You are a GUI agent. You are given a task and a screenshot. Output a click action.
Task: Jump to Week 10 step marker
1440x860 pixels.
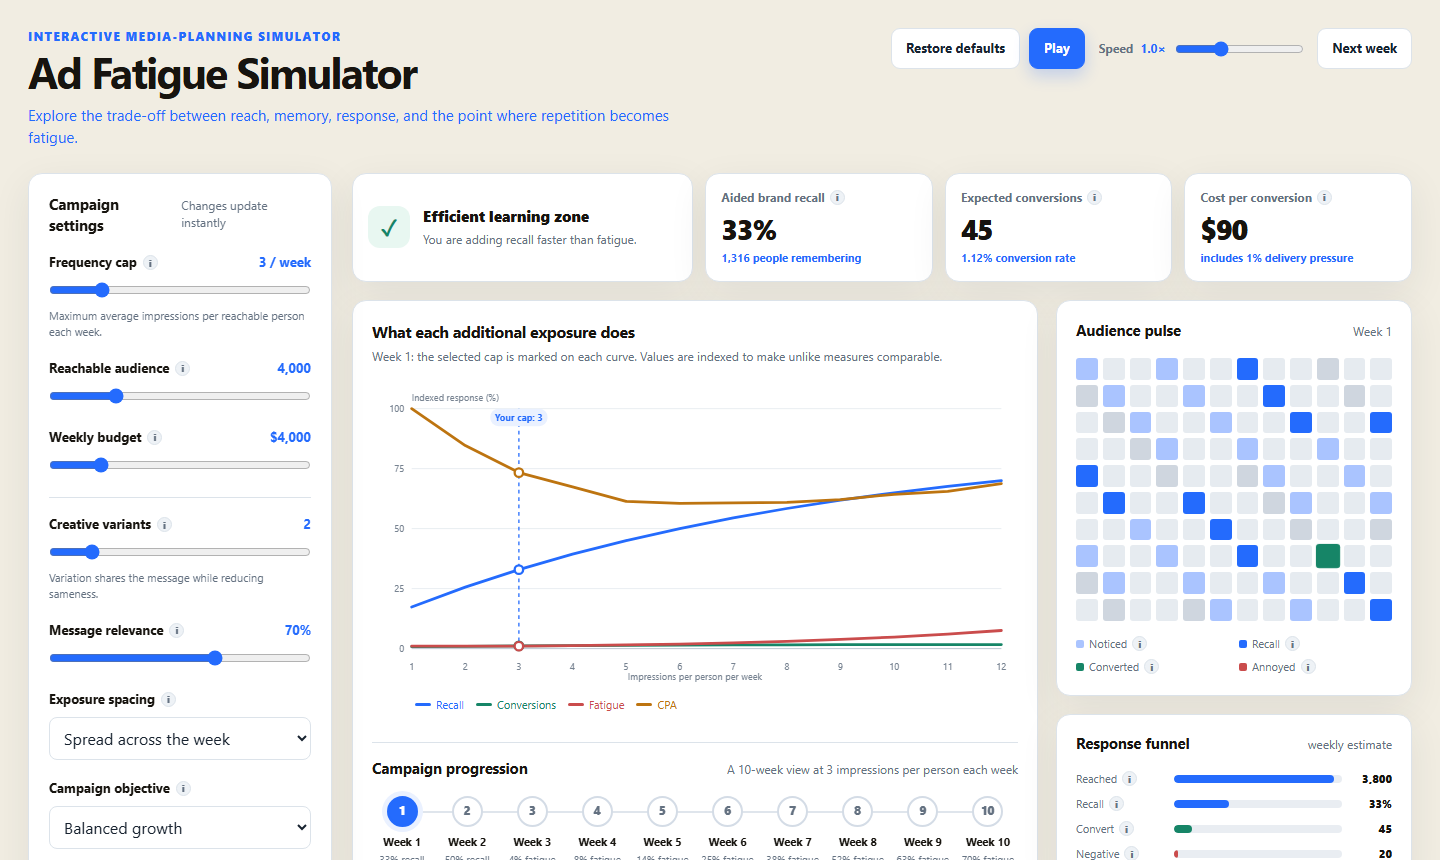click(x=988, y=811)
